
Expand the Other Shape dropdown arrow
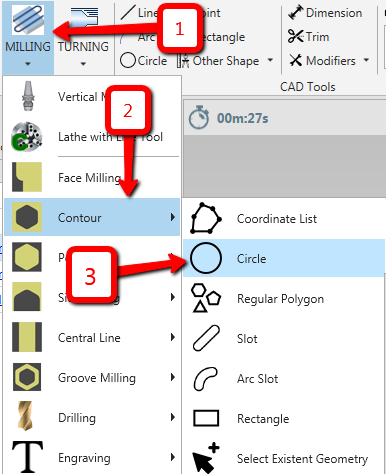tap(270, 60)
